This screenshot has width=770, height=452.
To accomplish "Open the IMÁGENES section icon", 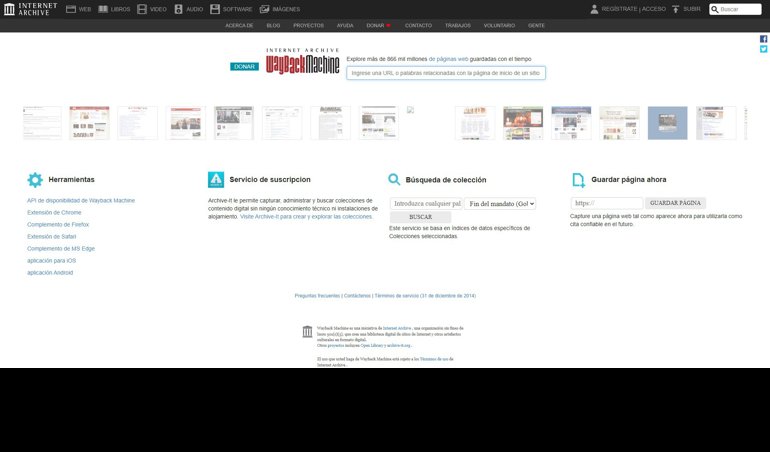I will pyautogui.click(x=265, y=9).
